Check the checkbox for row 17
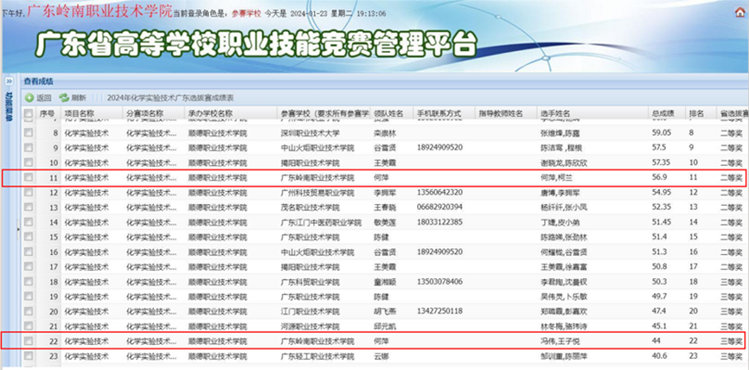 pyautogui.click(x=29, y=266)
